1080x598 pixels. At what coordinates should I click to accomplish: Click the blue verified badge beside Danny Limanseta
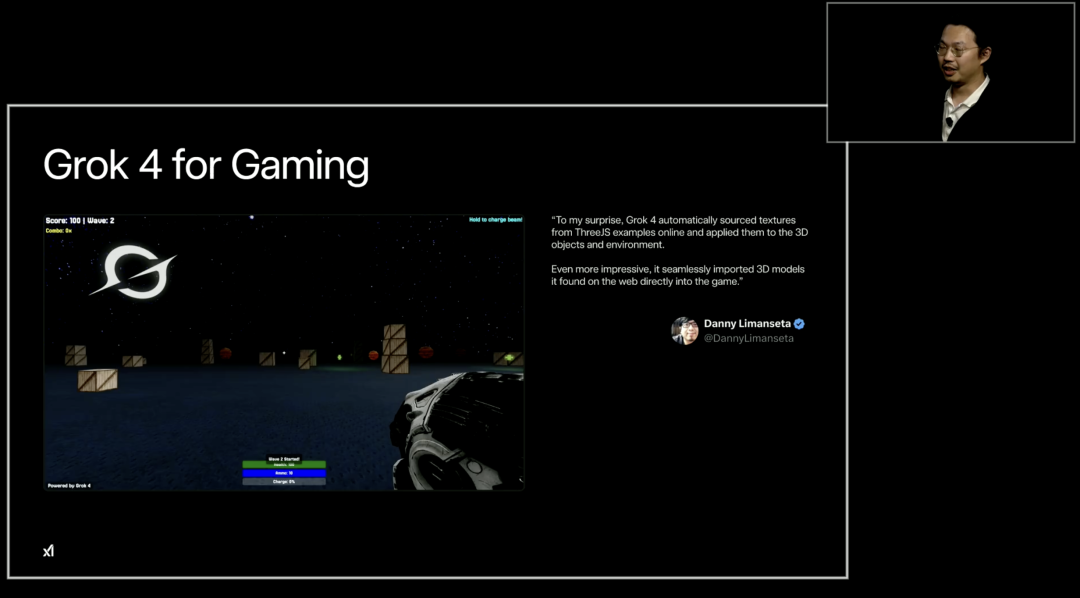799,324
